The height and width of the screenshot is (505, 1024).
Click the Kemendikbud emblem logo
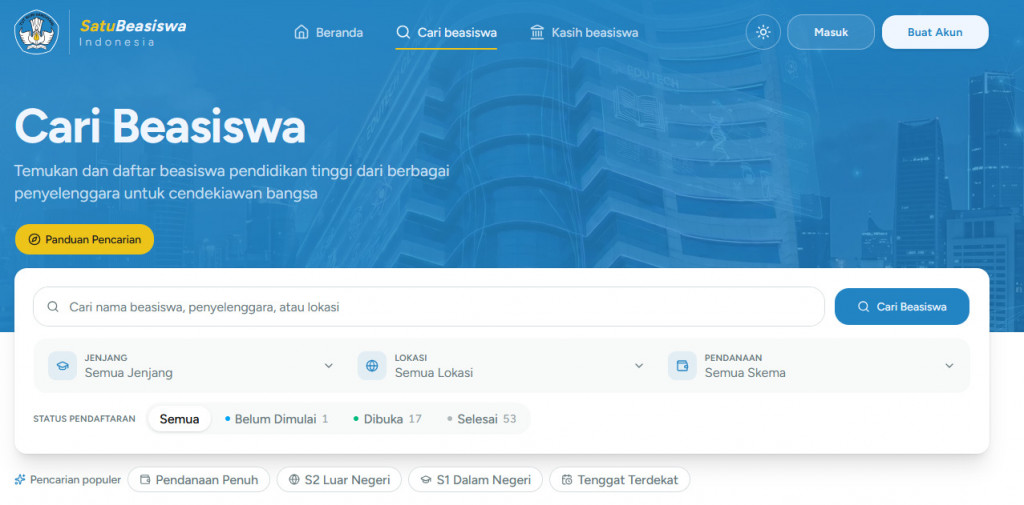(37, 32)
